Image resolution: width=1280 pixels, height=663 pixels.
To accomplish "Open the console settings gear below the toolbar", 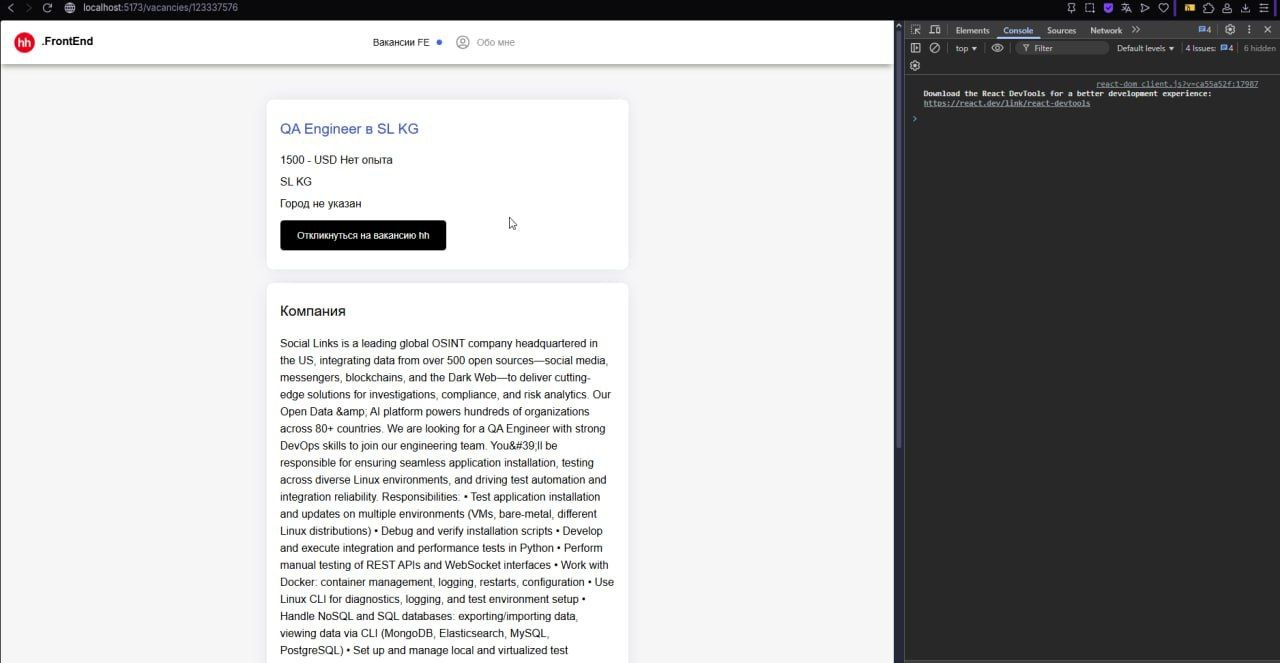I will pyautogui.click(x=915, y=66).
